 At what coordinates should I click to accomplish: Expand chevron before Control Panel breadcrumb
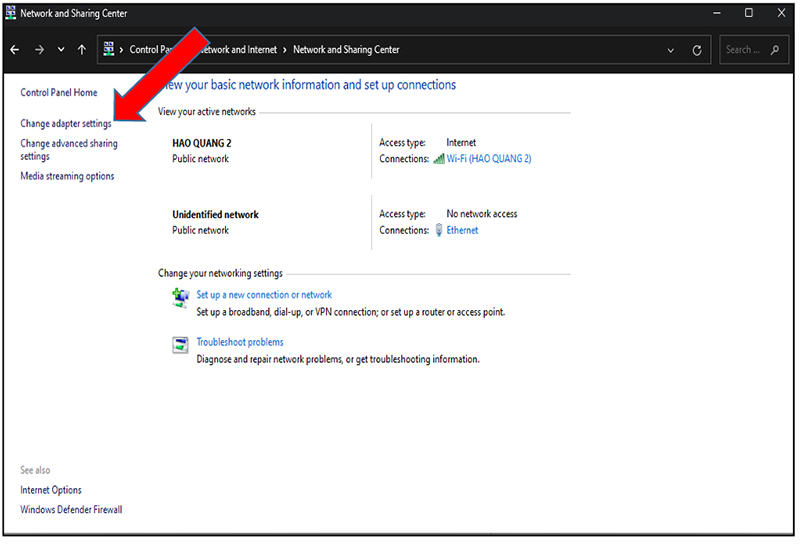click(121, 50)
